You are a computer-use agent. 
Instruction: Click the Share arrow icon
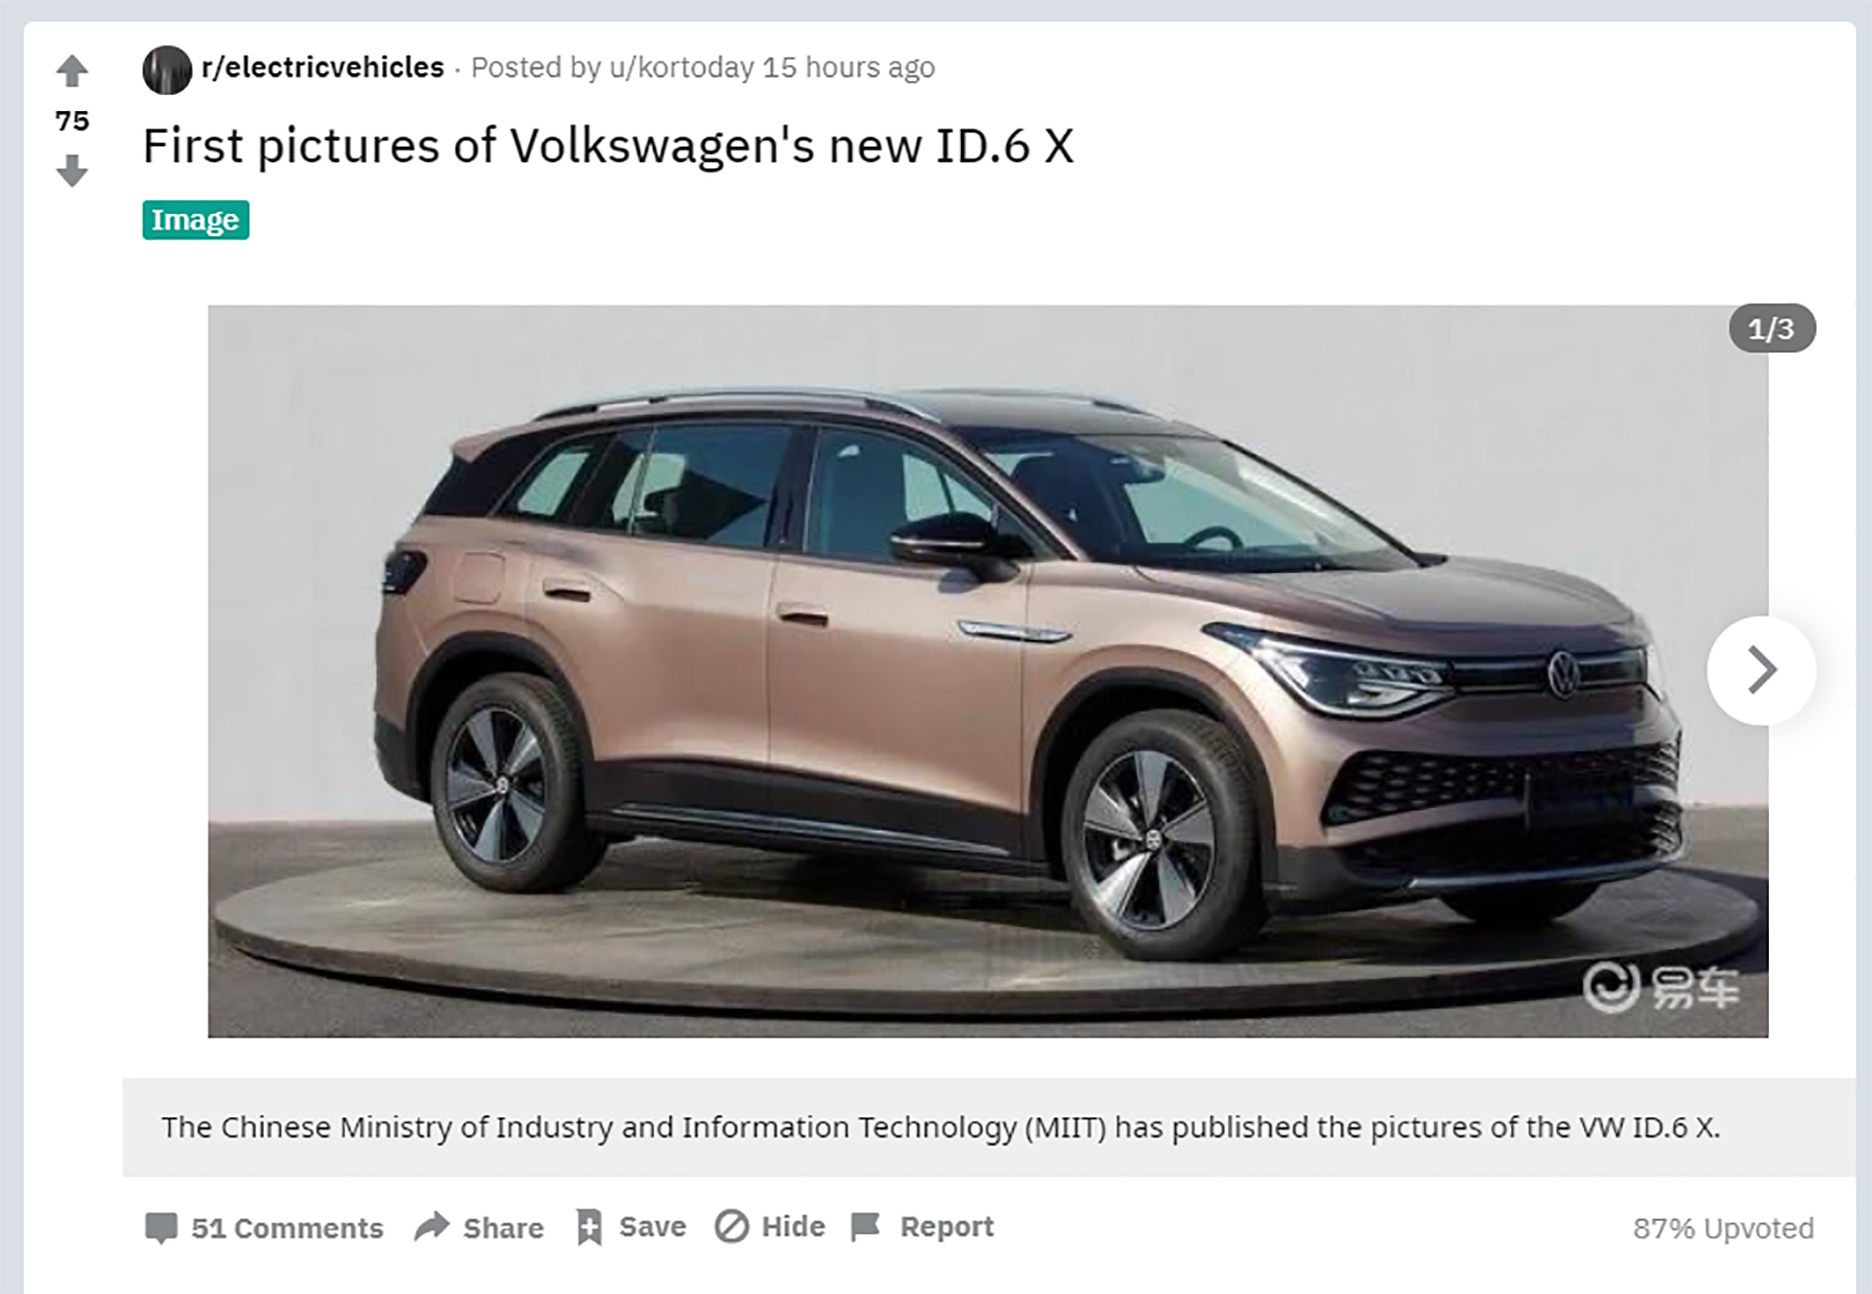tap(432, 1226)
